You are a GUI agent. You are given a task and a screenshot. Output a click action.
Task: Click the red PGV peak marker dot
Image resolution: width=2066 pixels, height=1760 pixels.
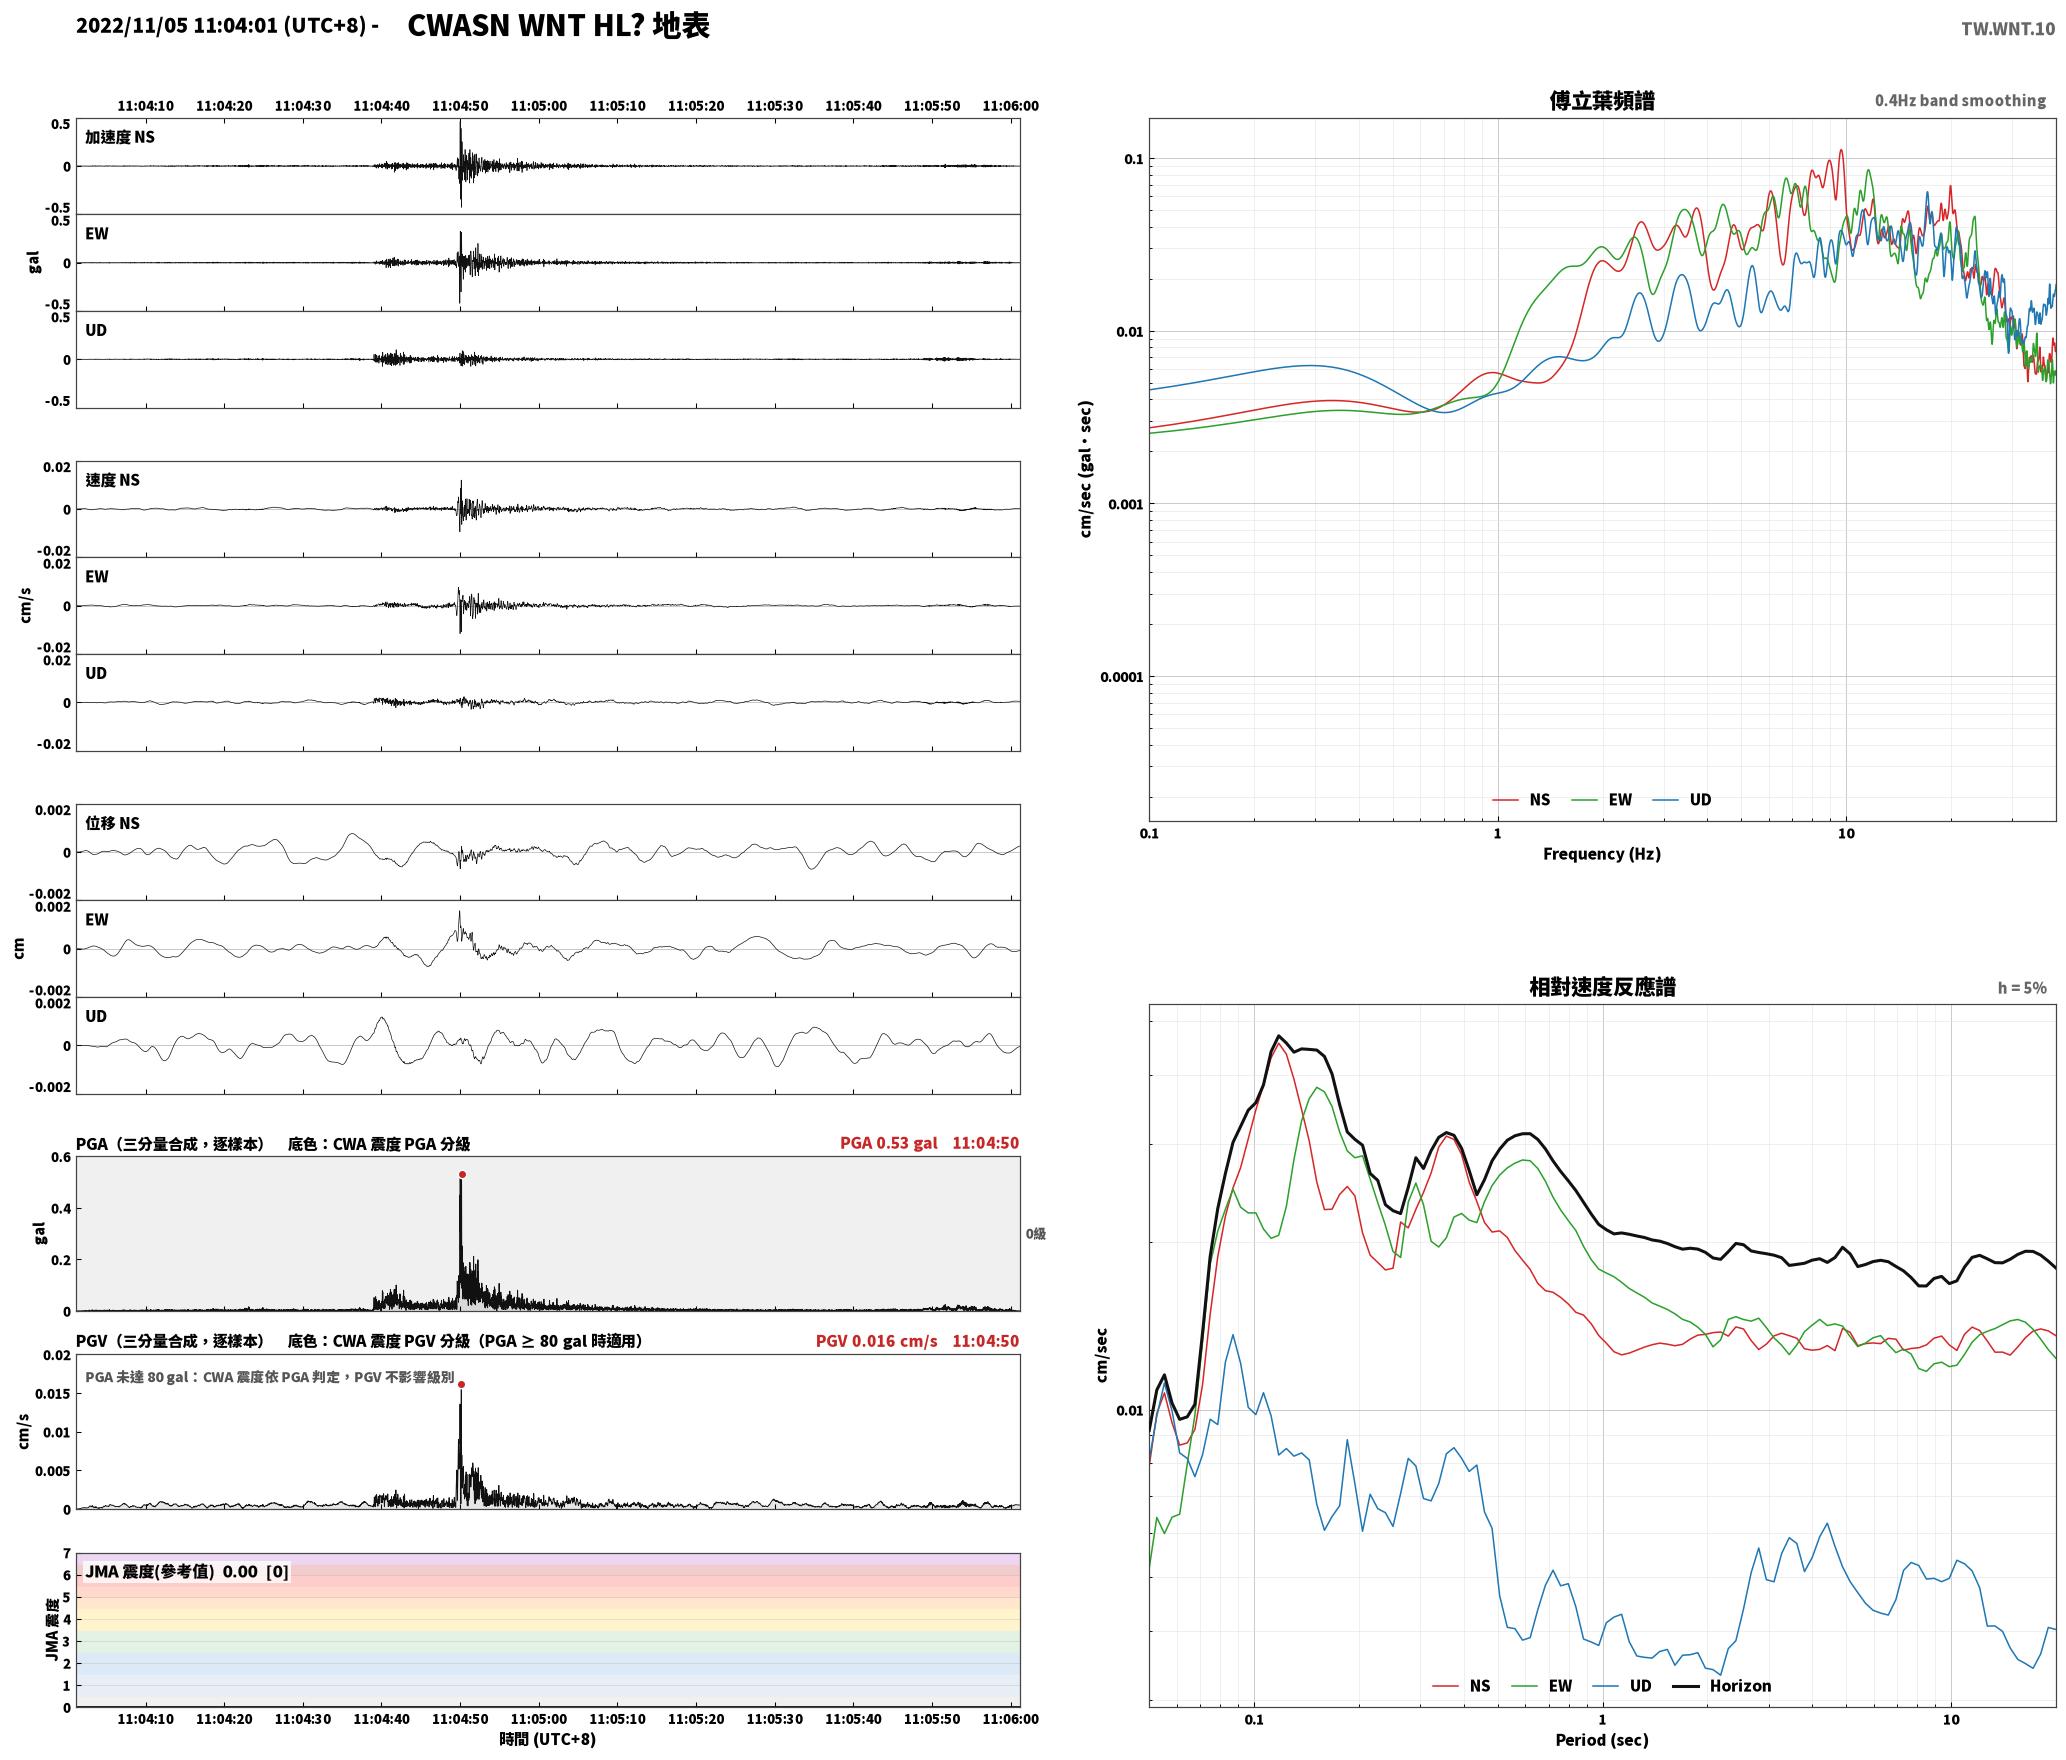point(461,1384)
